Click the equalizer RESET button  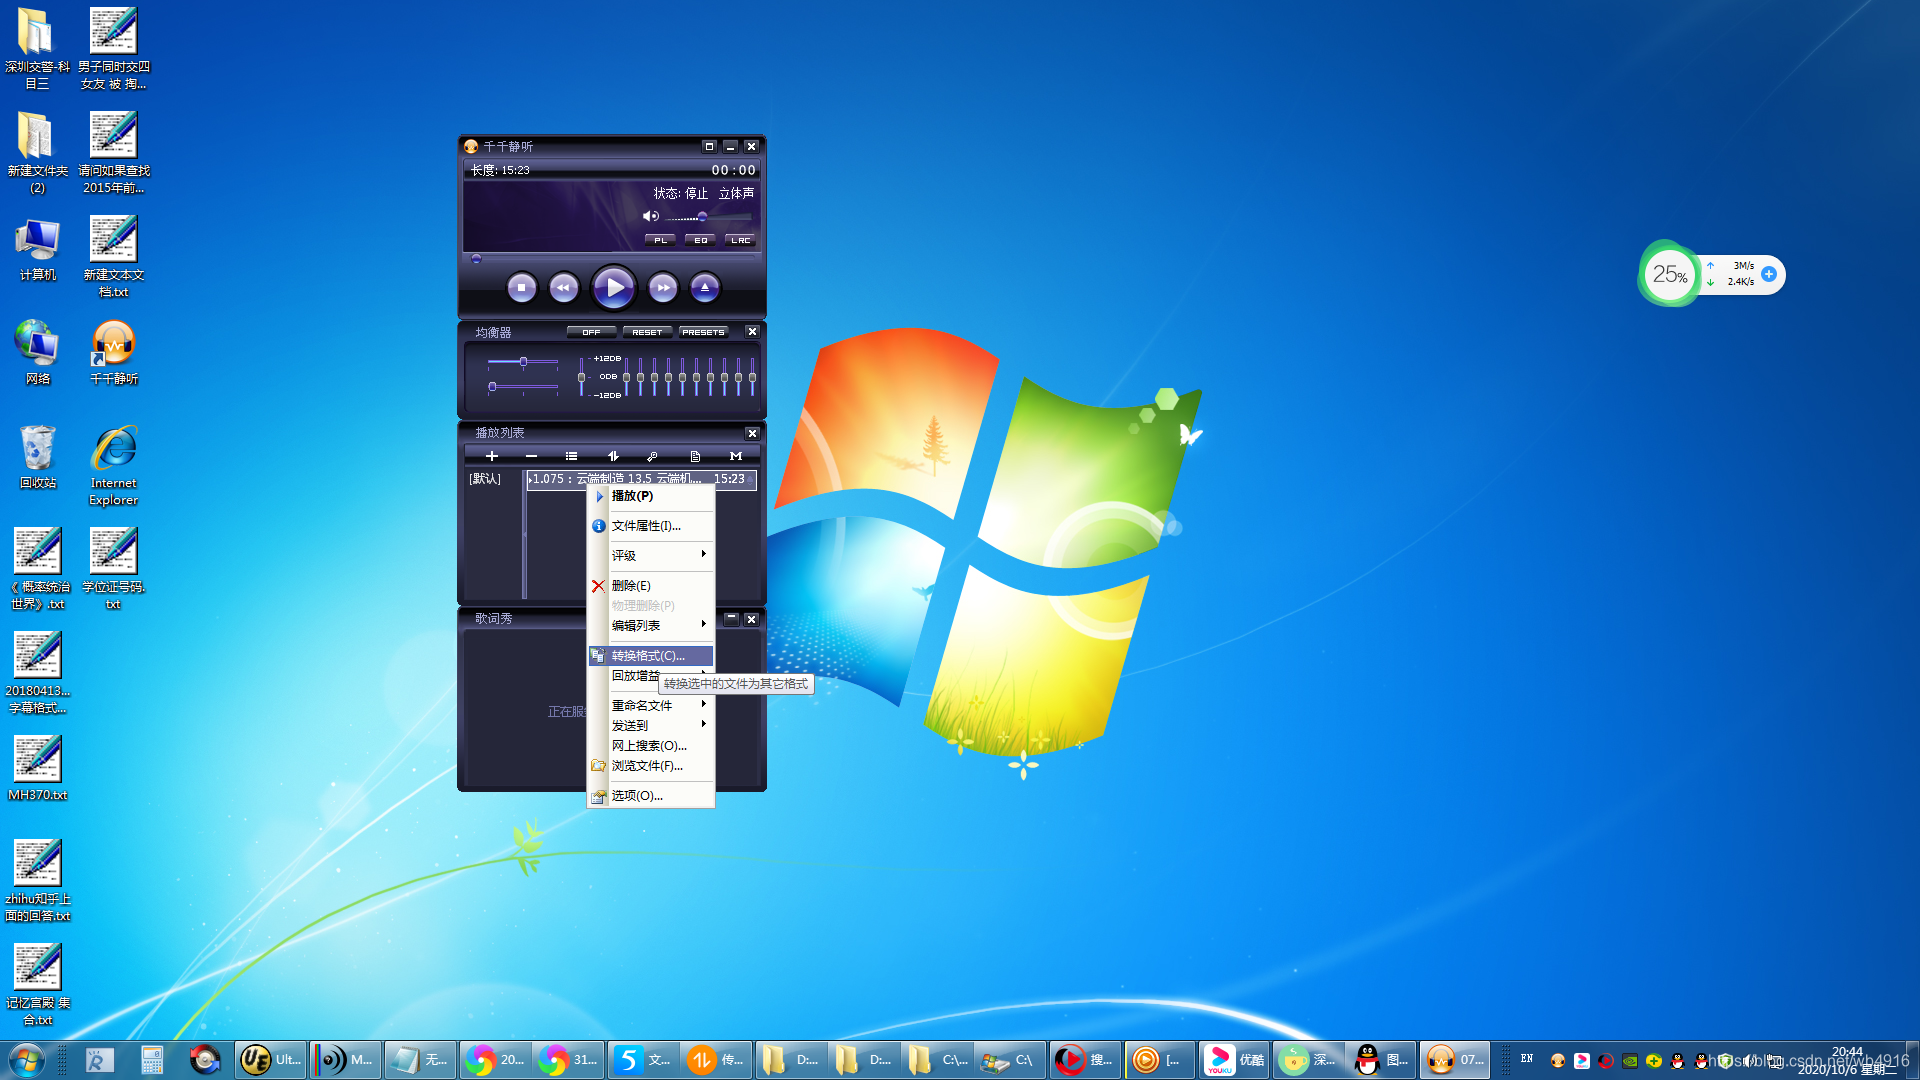(647, 332)
